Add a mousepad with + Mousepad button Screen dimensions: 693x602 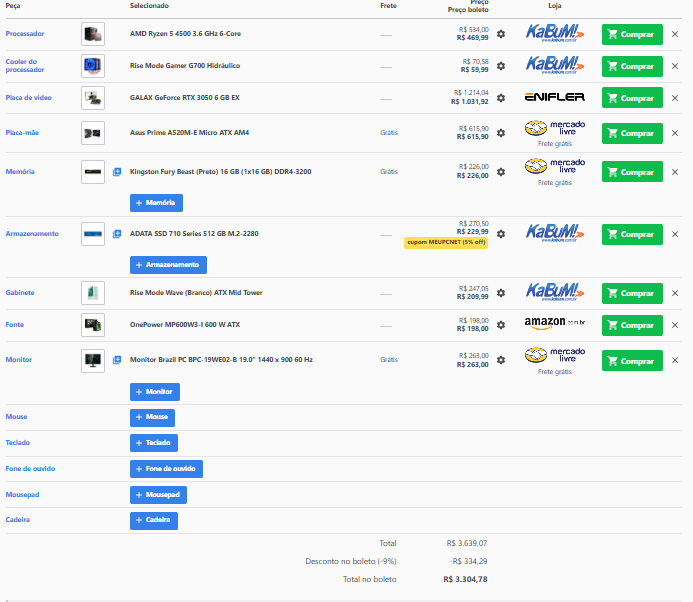158,495
